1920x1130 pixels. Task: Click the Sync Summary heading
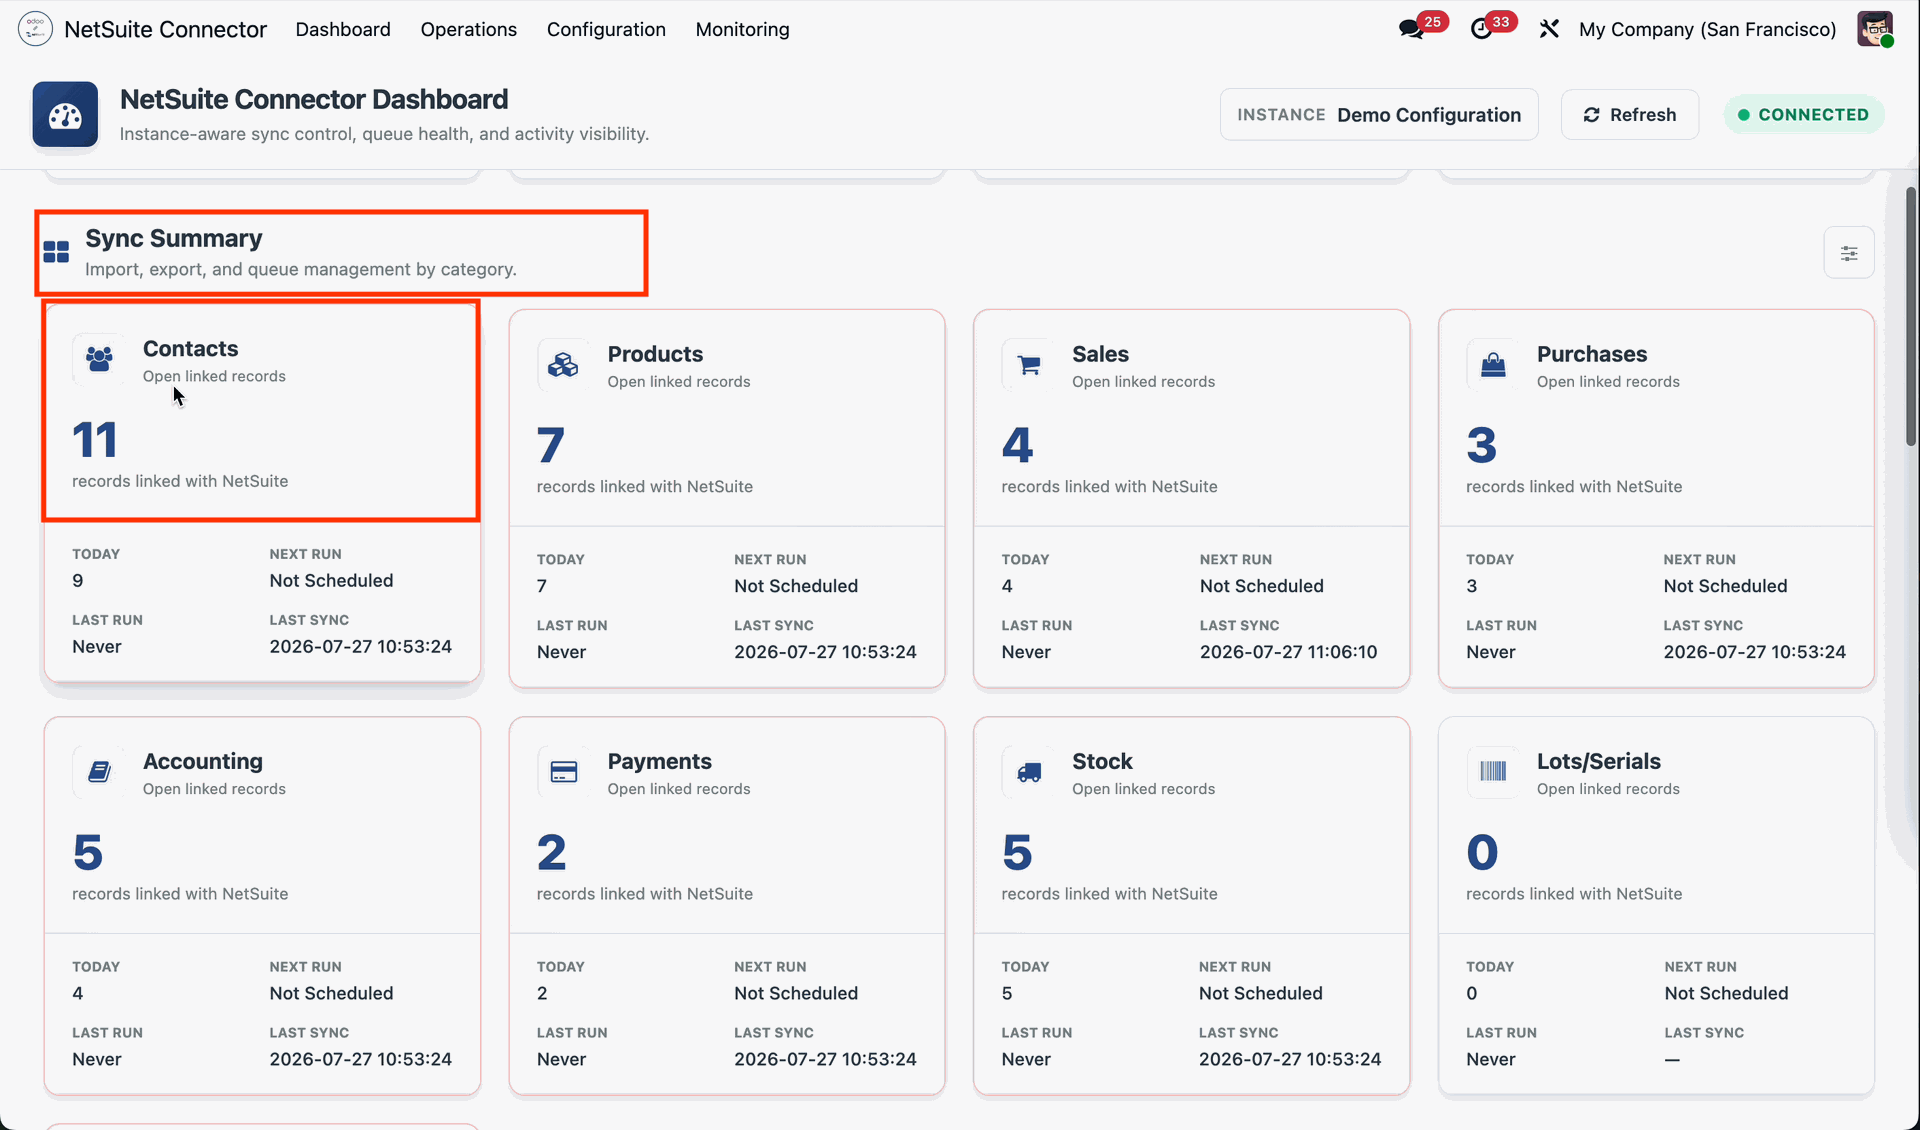click(x=174, y=238)
